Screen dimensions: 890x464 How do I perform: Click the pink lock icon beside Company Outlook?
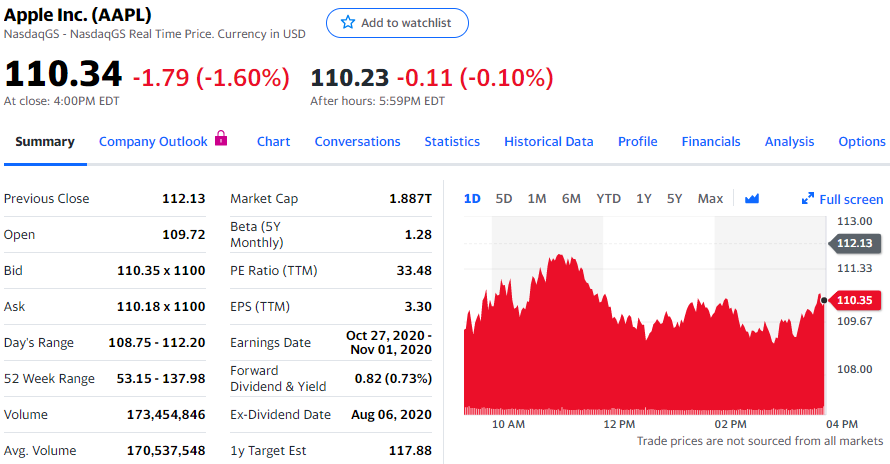(221, 138)
